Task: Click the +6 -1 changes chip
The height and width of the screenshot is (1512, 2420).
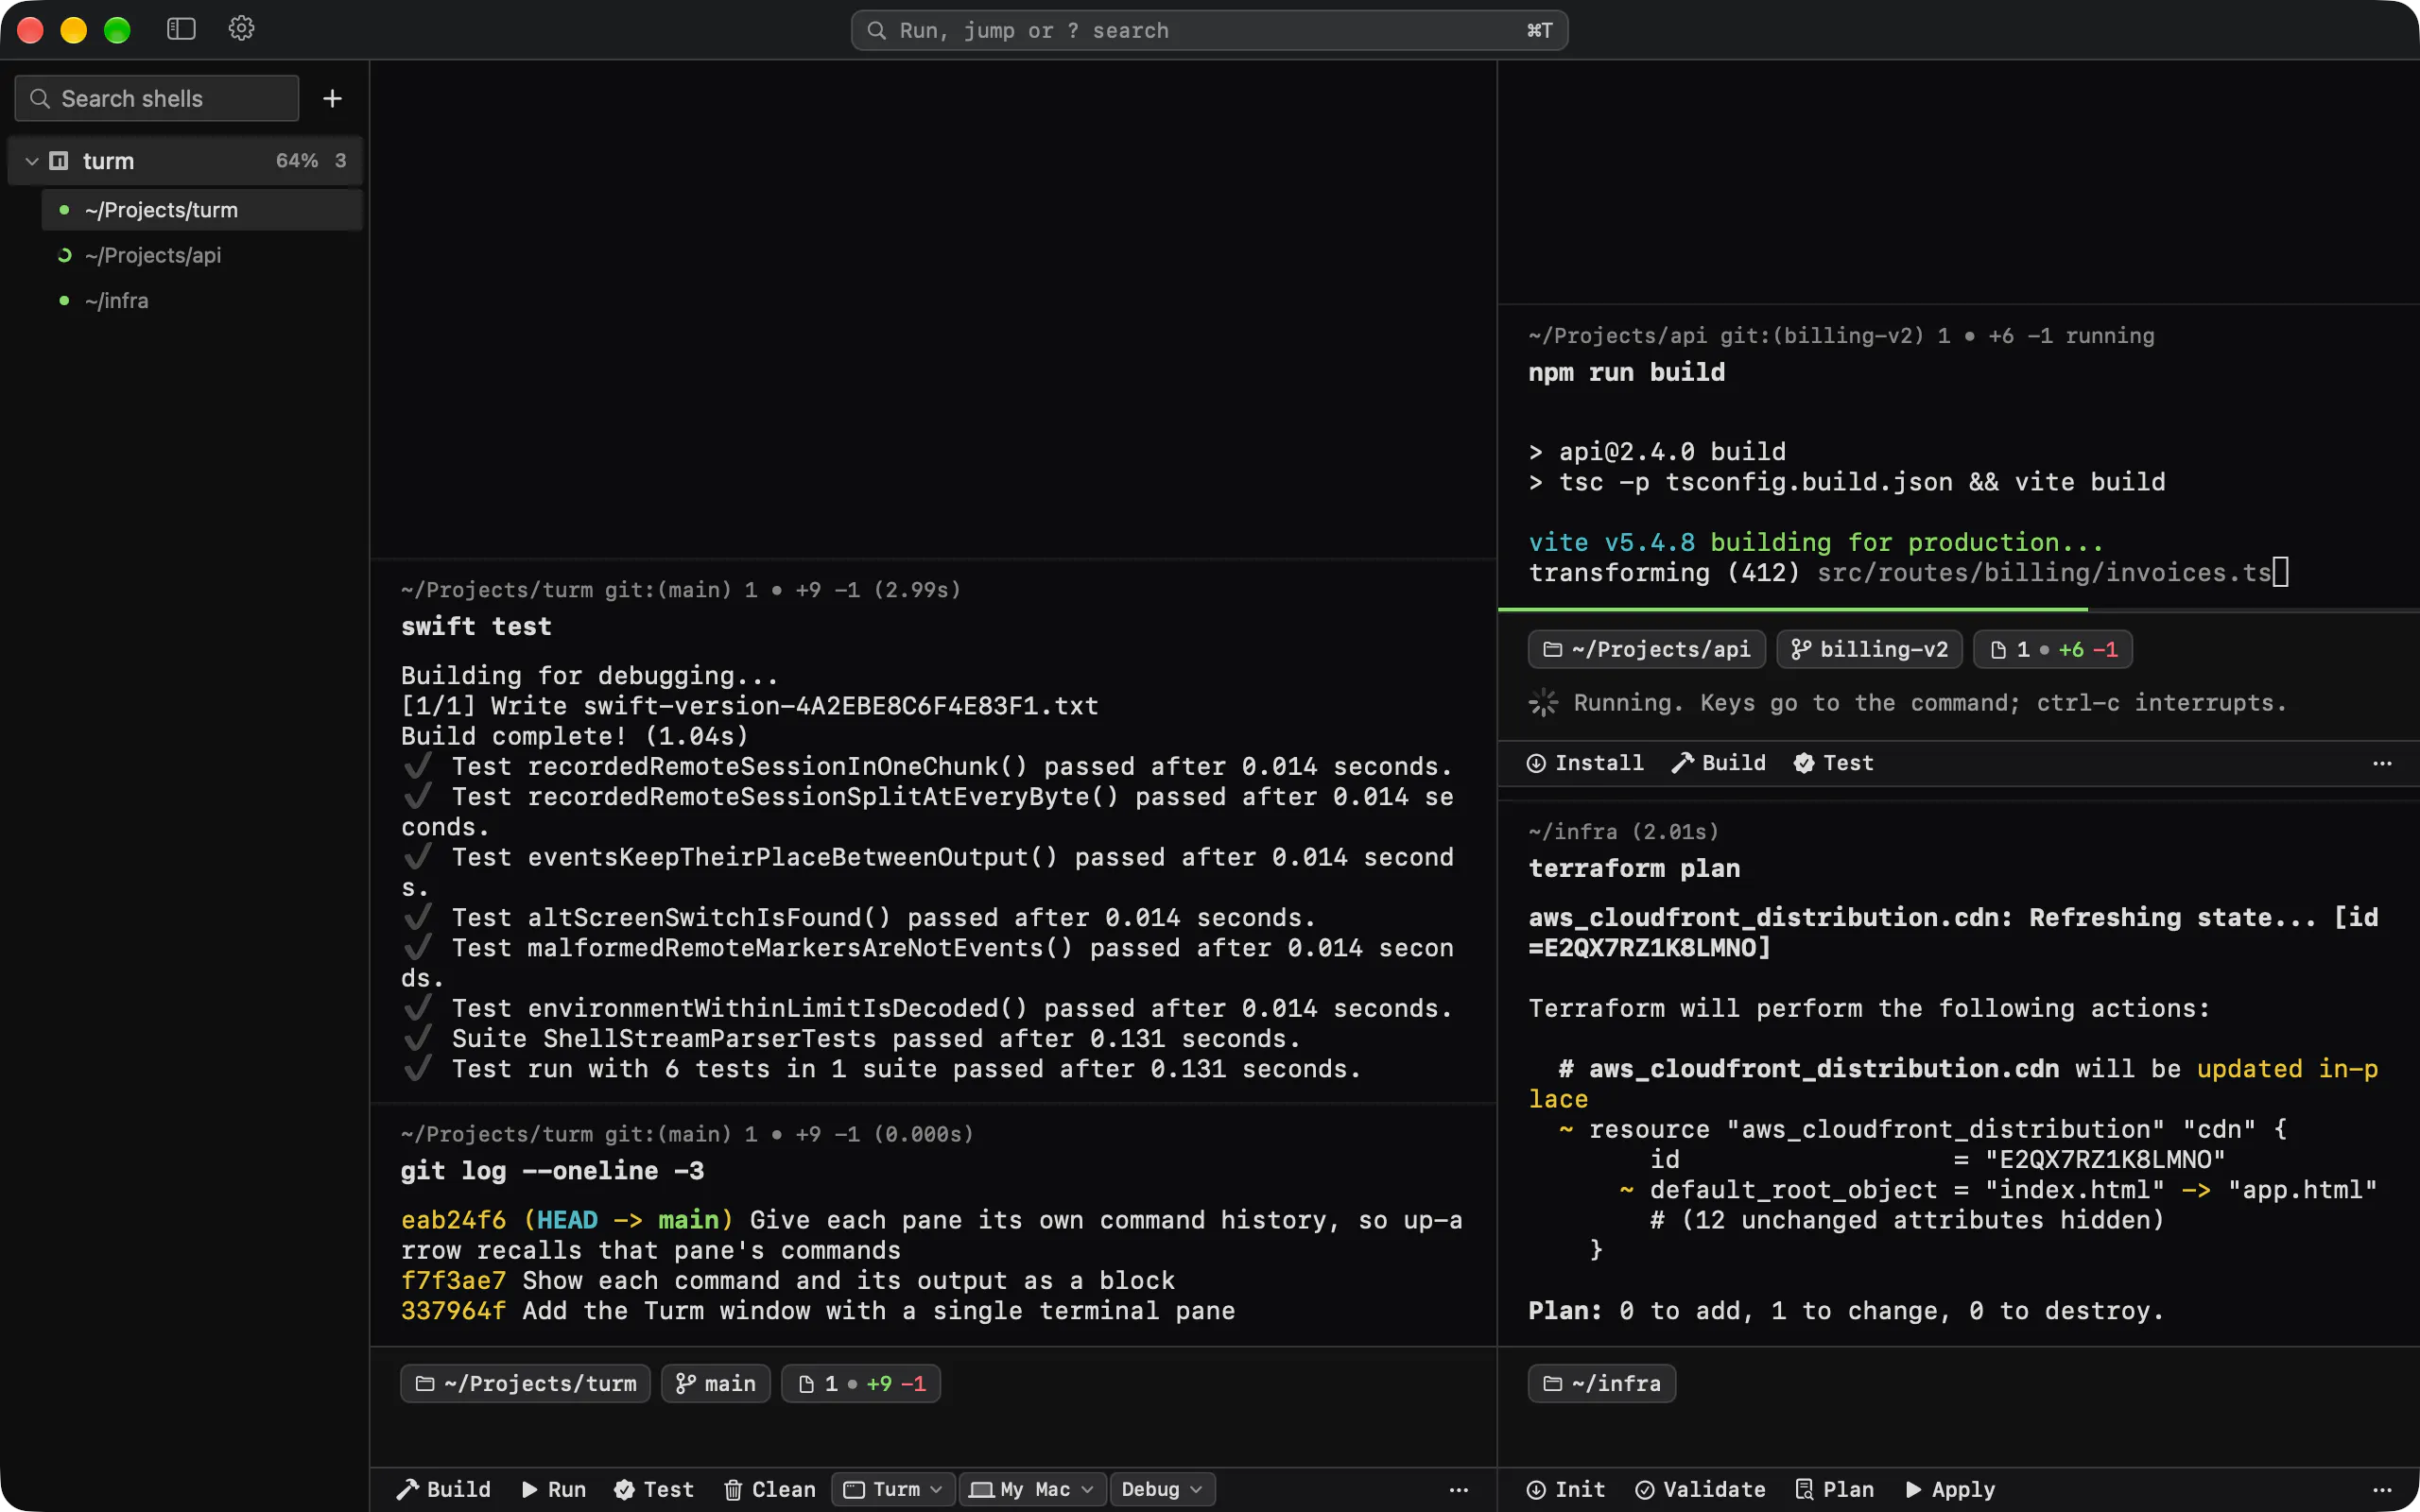Action: point(2052,649)
